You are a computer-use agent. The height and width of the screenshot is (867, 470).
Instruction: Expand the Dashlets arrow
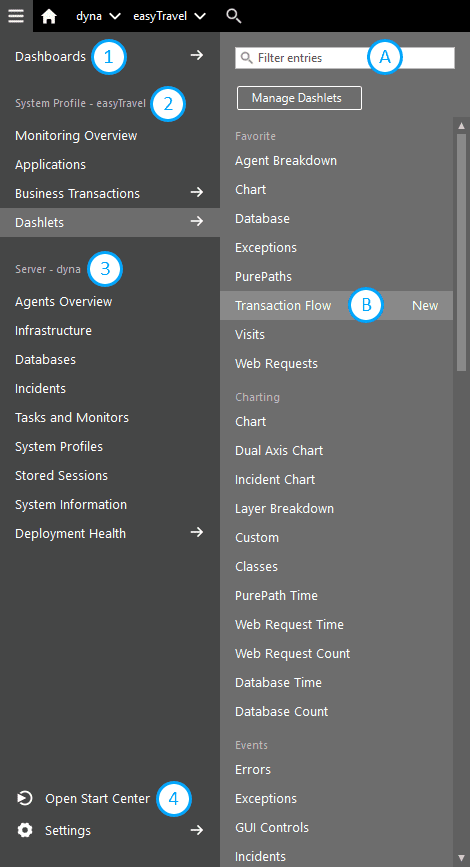[x=197, y=221]
